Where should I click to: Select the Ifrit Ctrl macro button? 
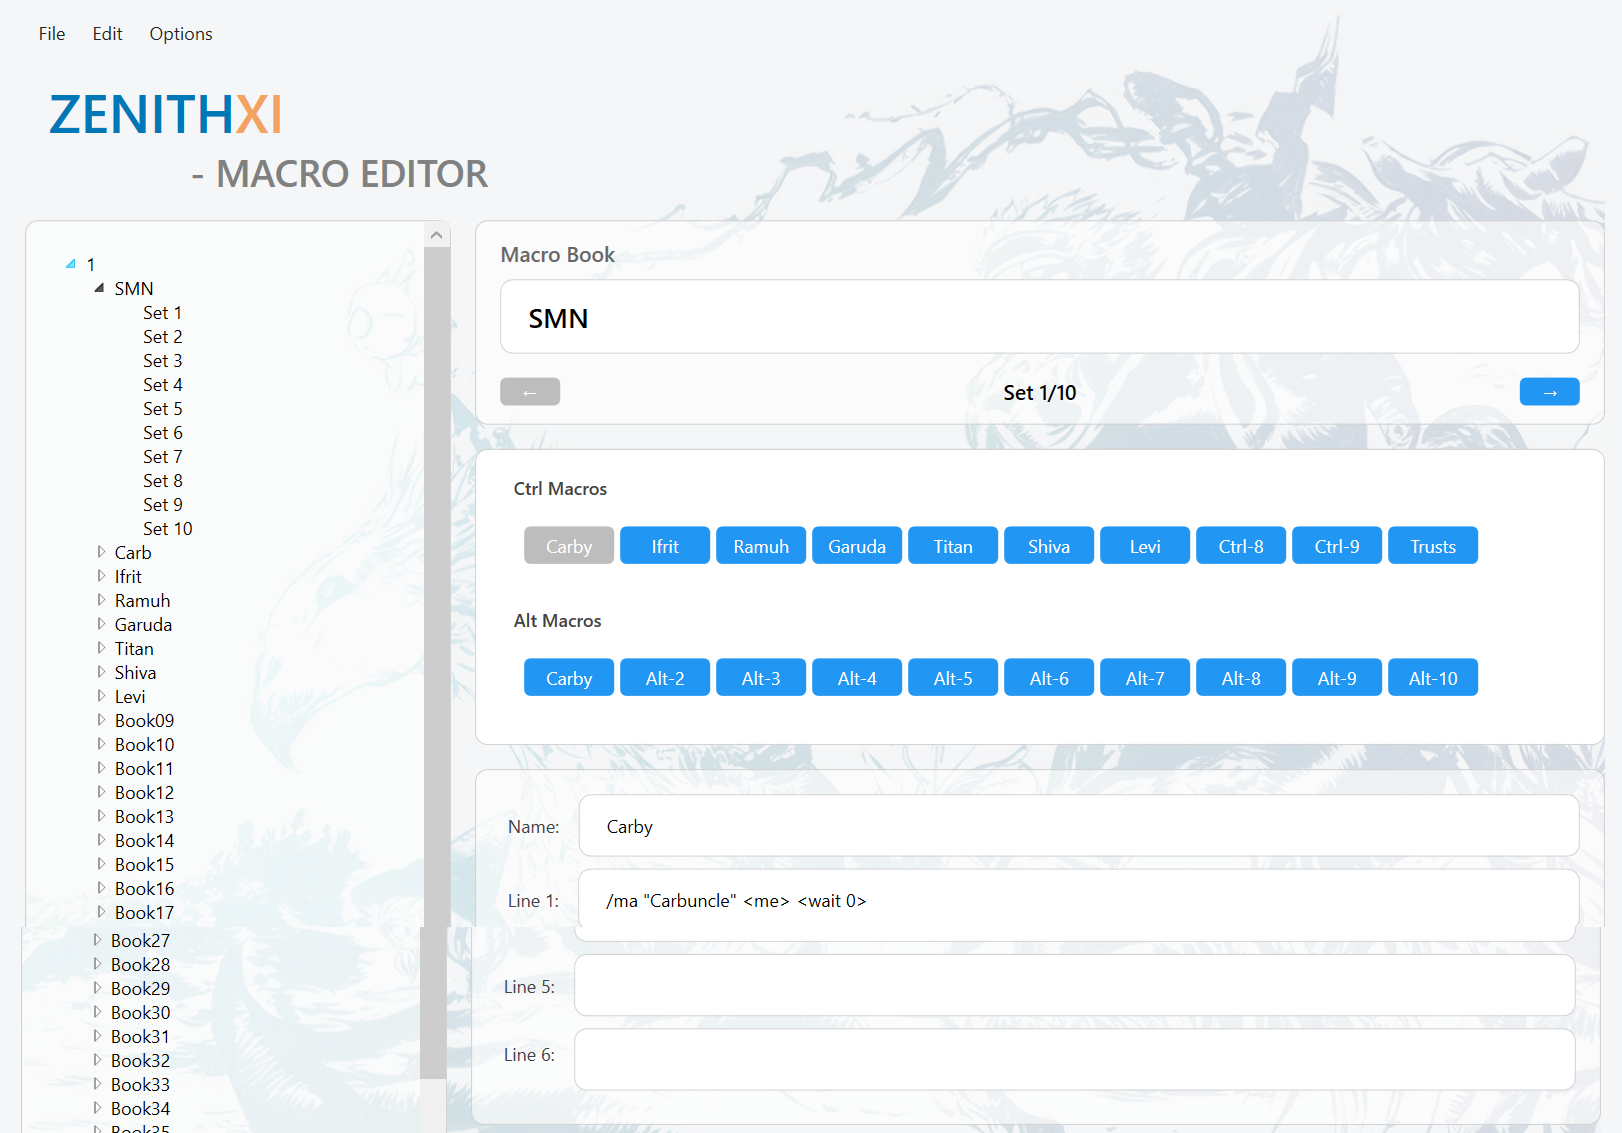click(665, 546)
